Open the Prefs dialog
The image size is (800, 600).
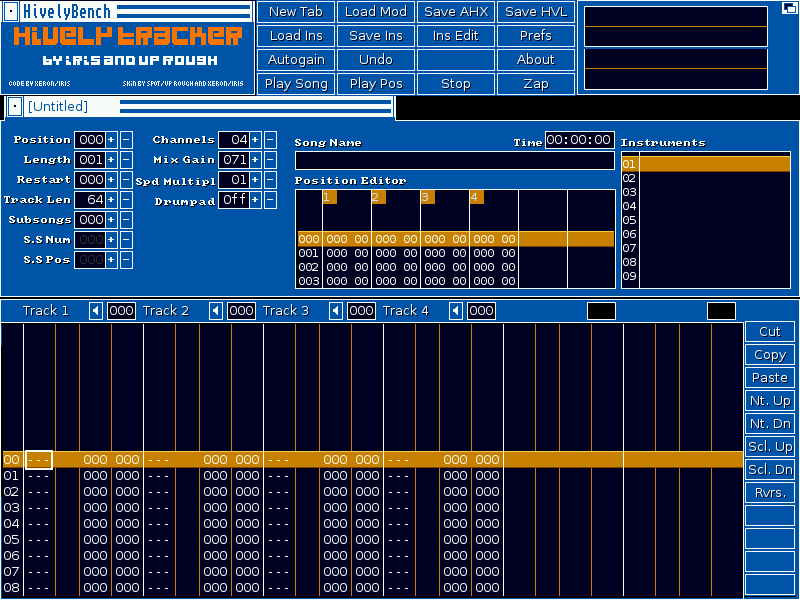536,36
